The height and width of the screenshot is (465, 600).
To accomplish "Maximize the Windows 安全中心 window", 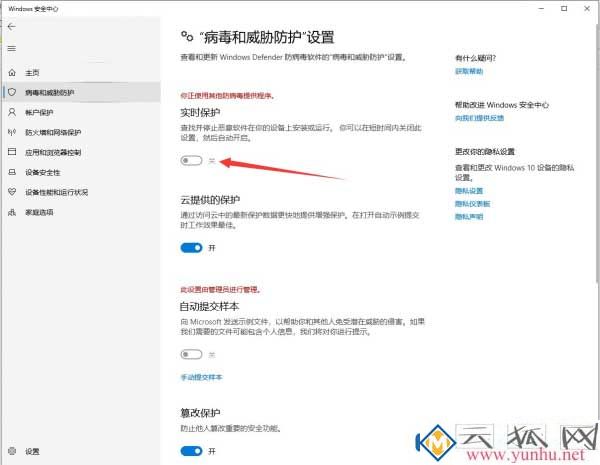I will coord(564,8).
